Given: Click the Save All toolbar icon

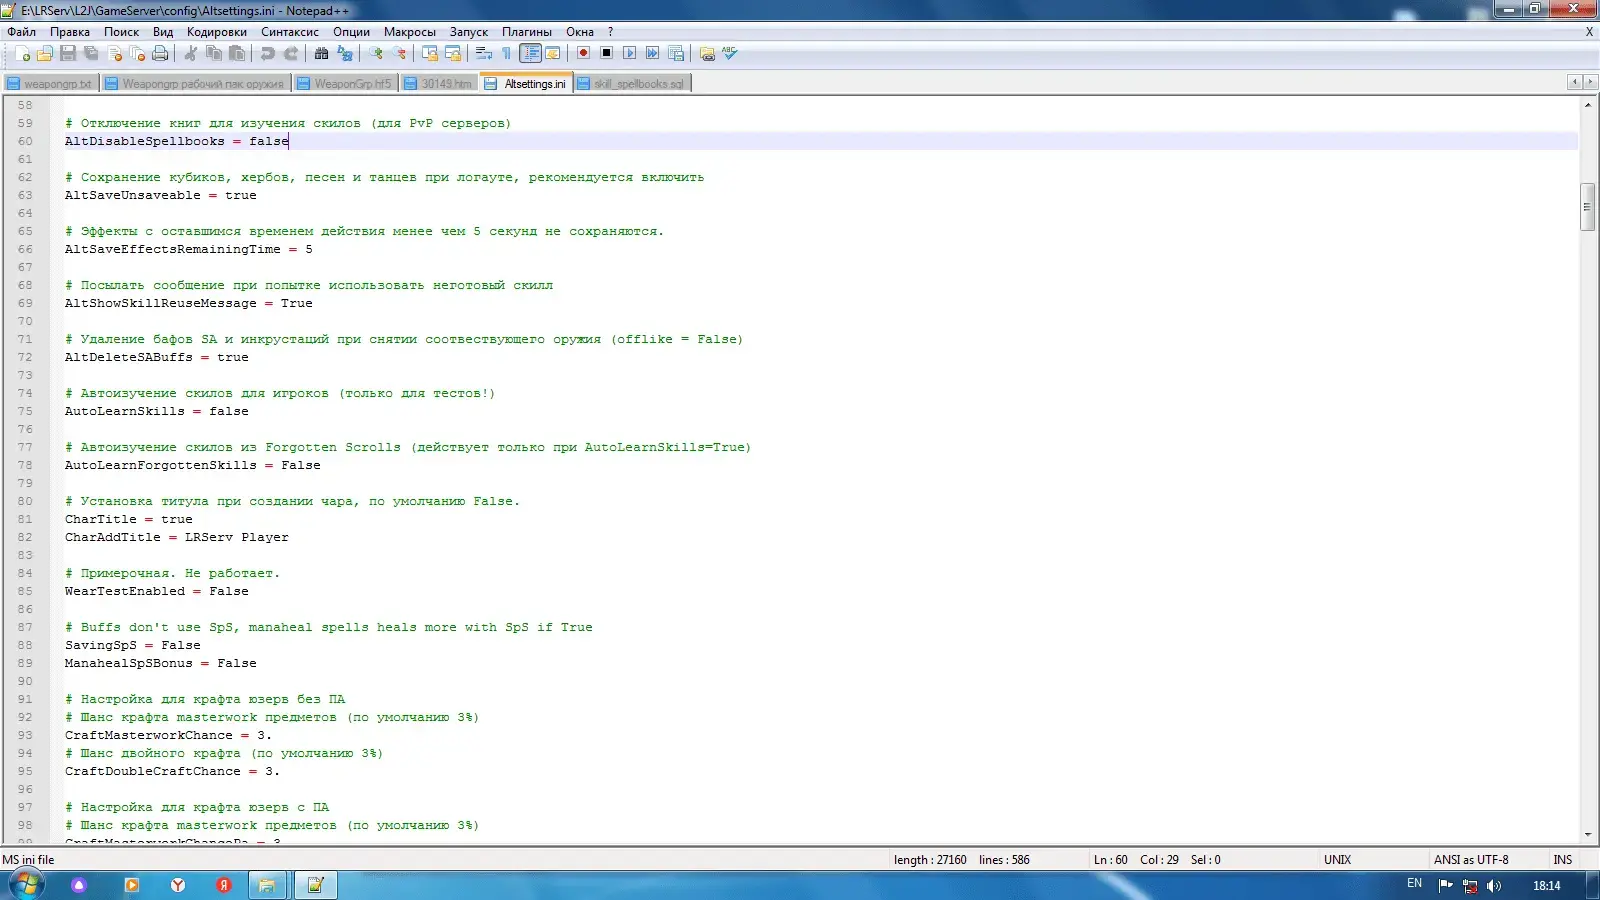Looking at the screenshot, I should 91,54.
